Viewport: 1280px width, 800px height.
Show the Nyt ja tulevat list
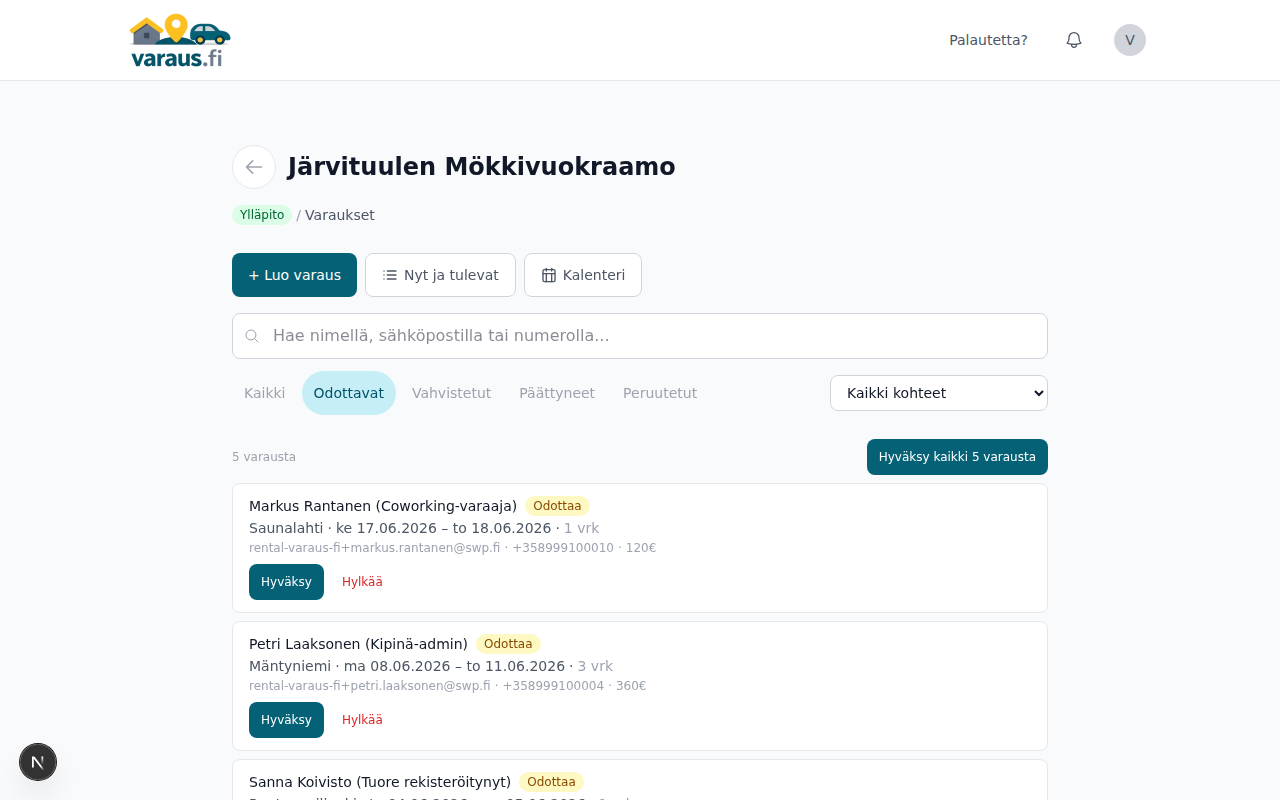click(440, 275)
